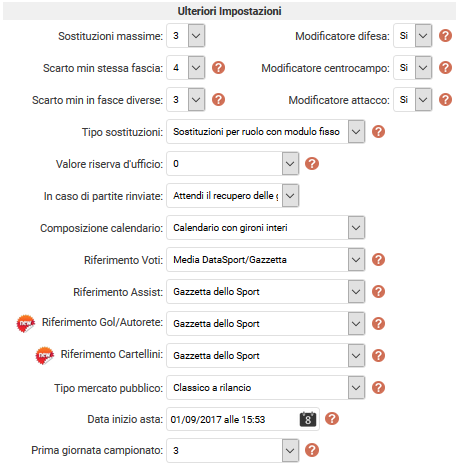Open calendar icon in Data inizio asta

308,419
